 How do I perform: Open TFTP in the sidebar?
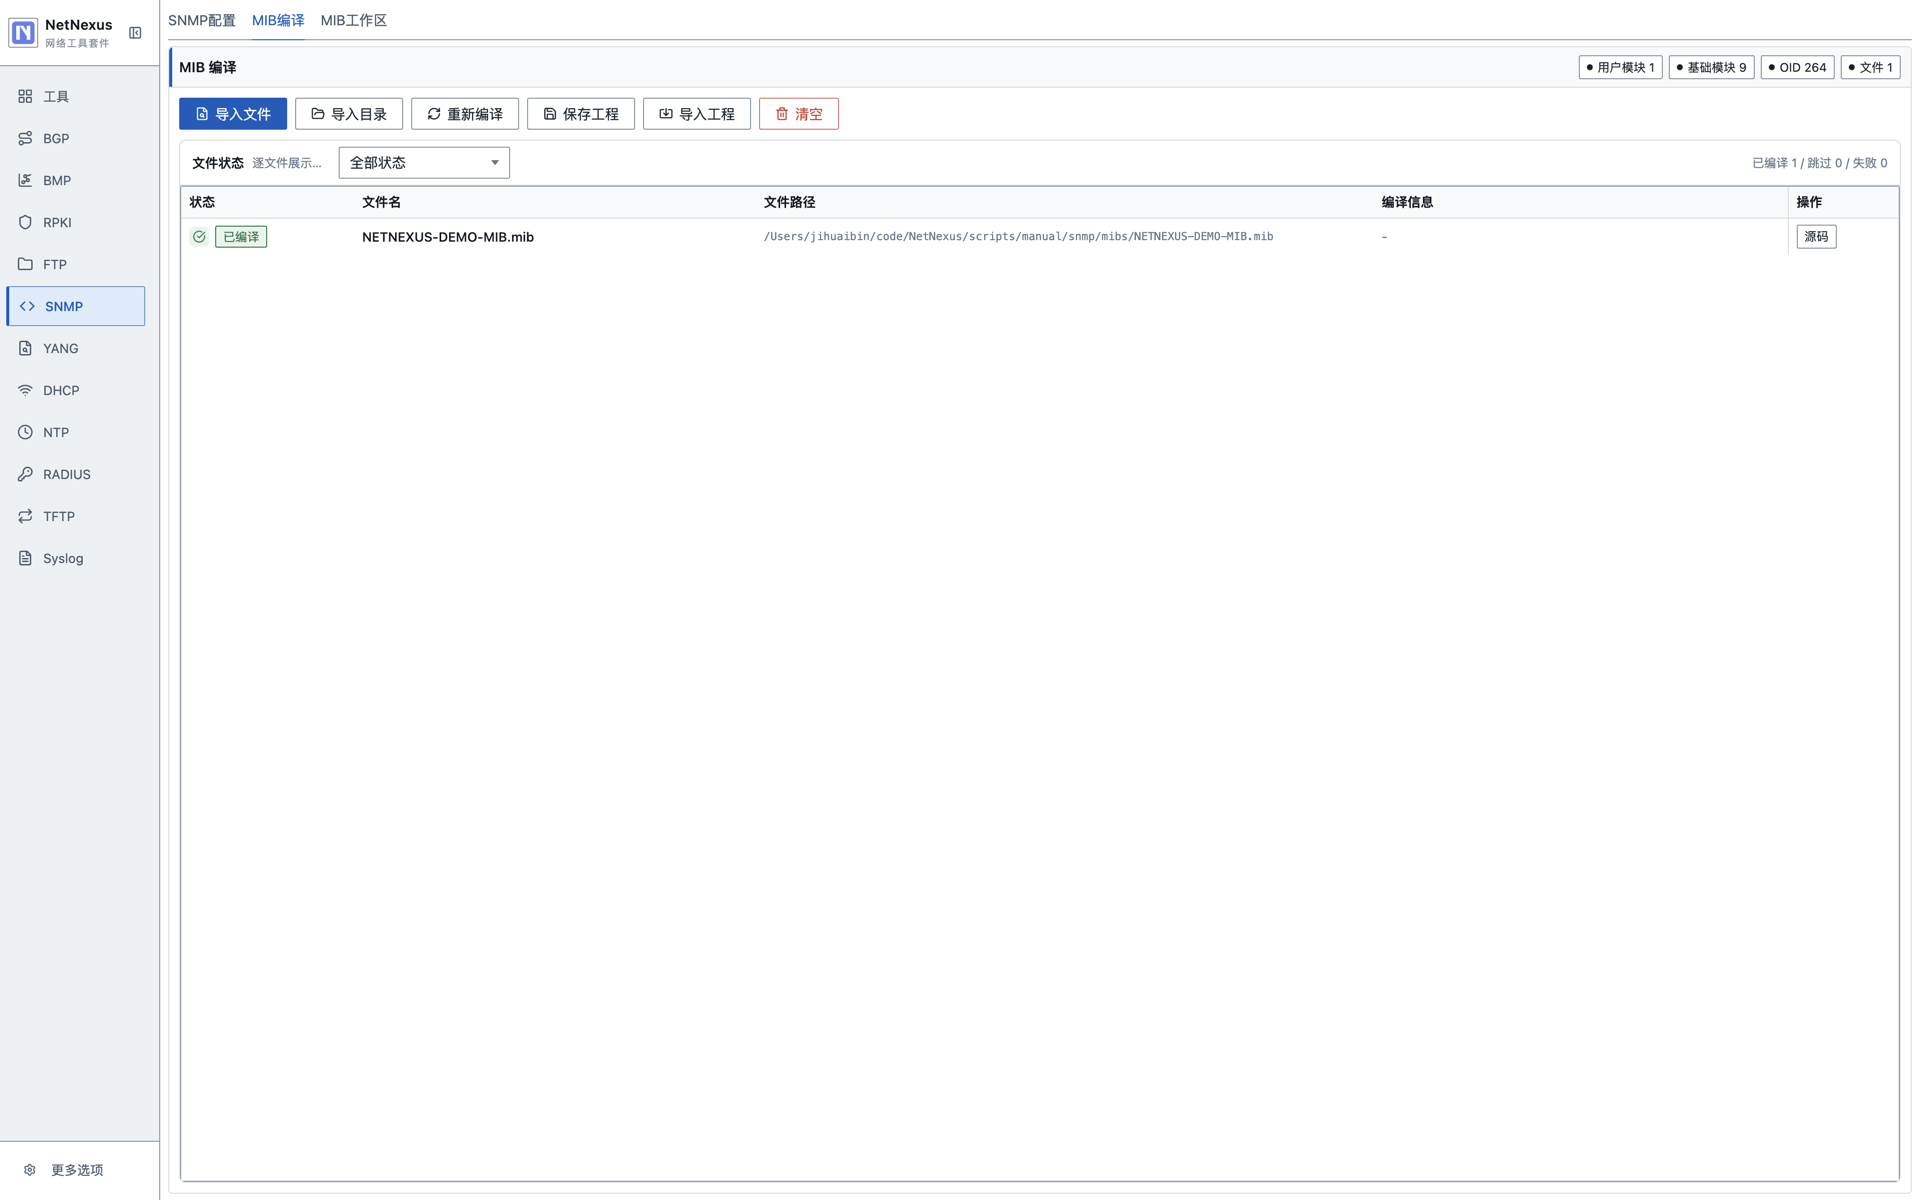tap(76, 516)
